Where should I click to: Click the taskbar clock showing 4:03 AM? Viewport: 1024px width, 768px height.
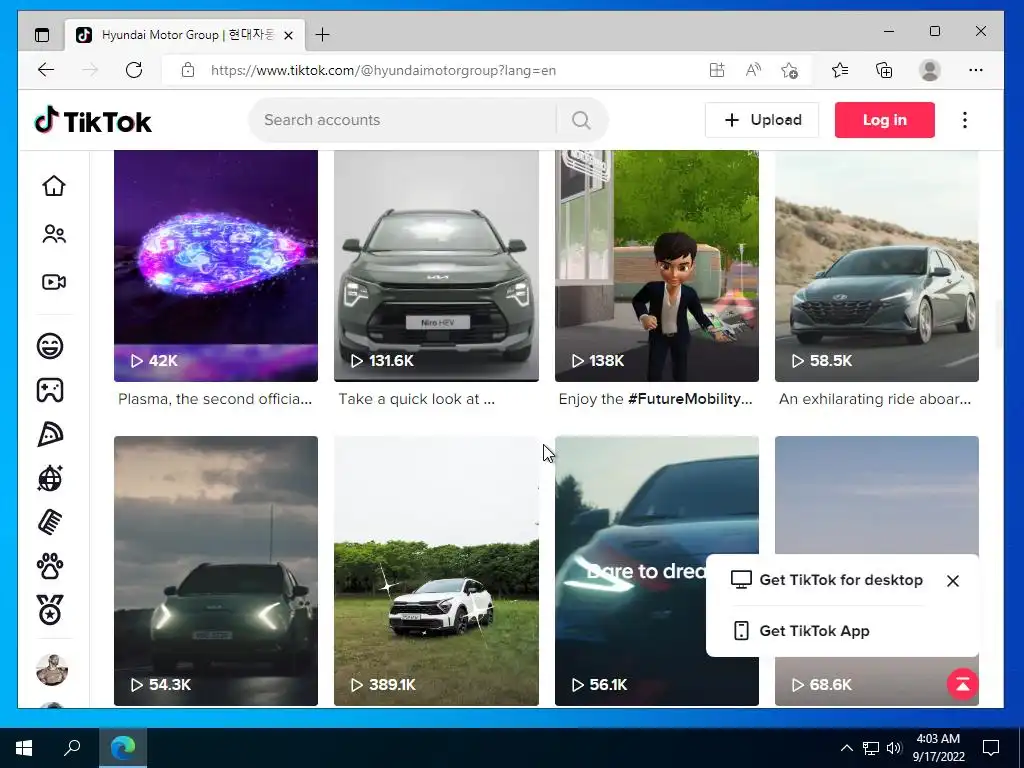click(938, 748)
